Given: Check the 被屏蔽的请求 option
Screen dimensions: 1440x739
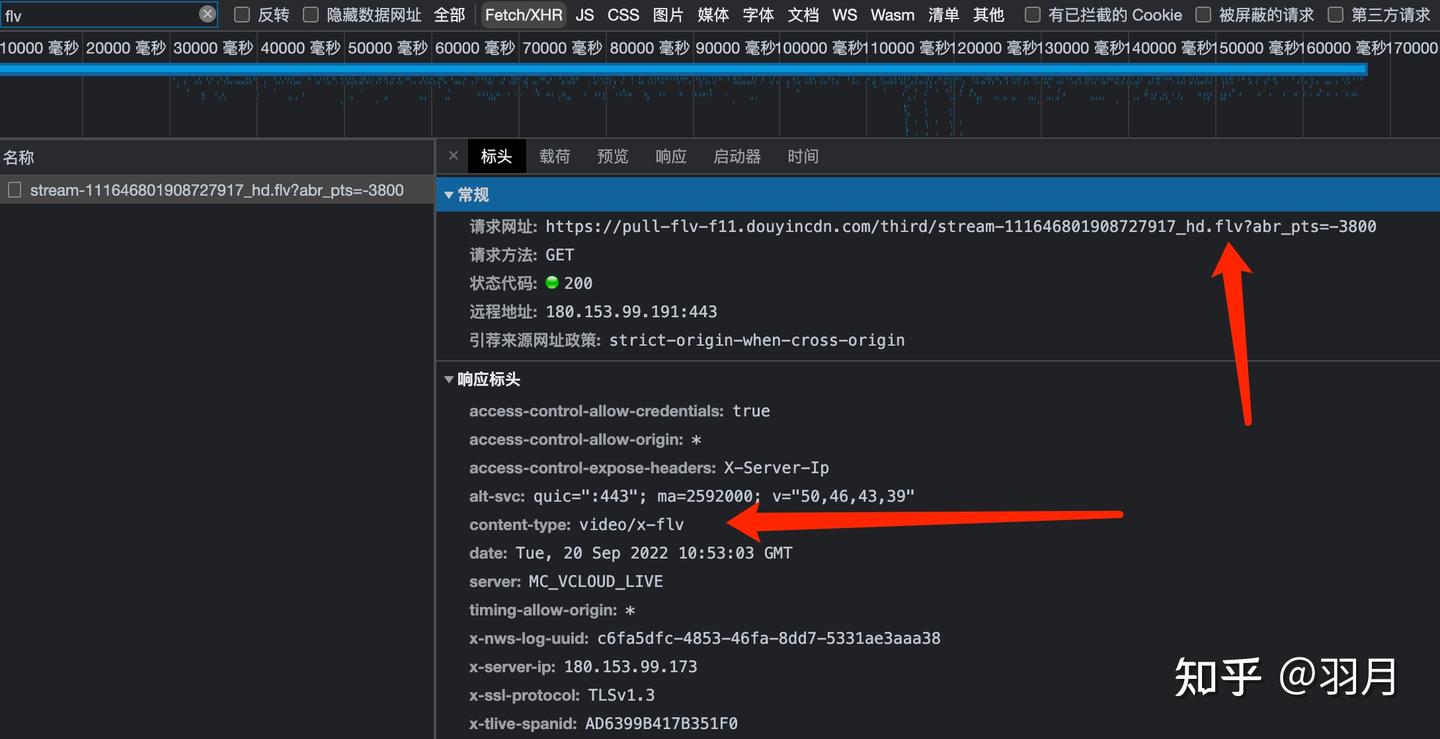Looking at the screenshot, I should 1205,14.
